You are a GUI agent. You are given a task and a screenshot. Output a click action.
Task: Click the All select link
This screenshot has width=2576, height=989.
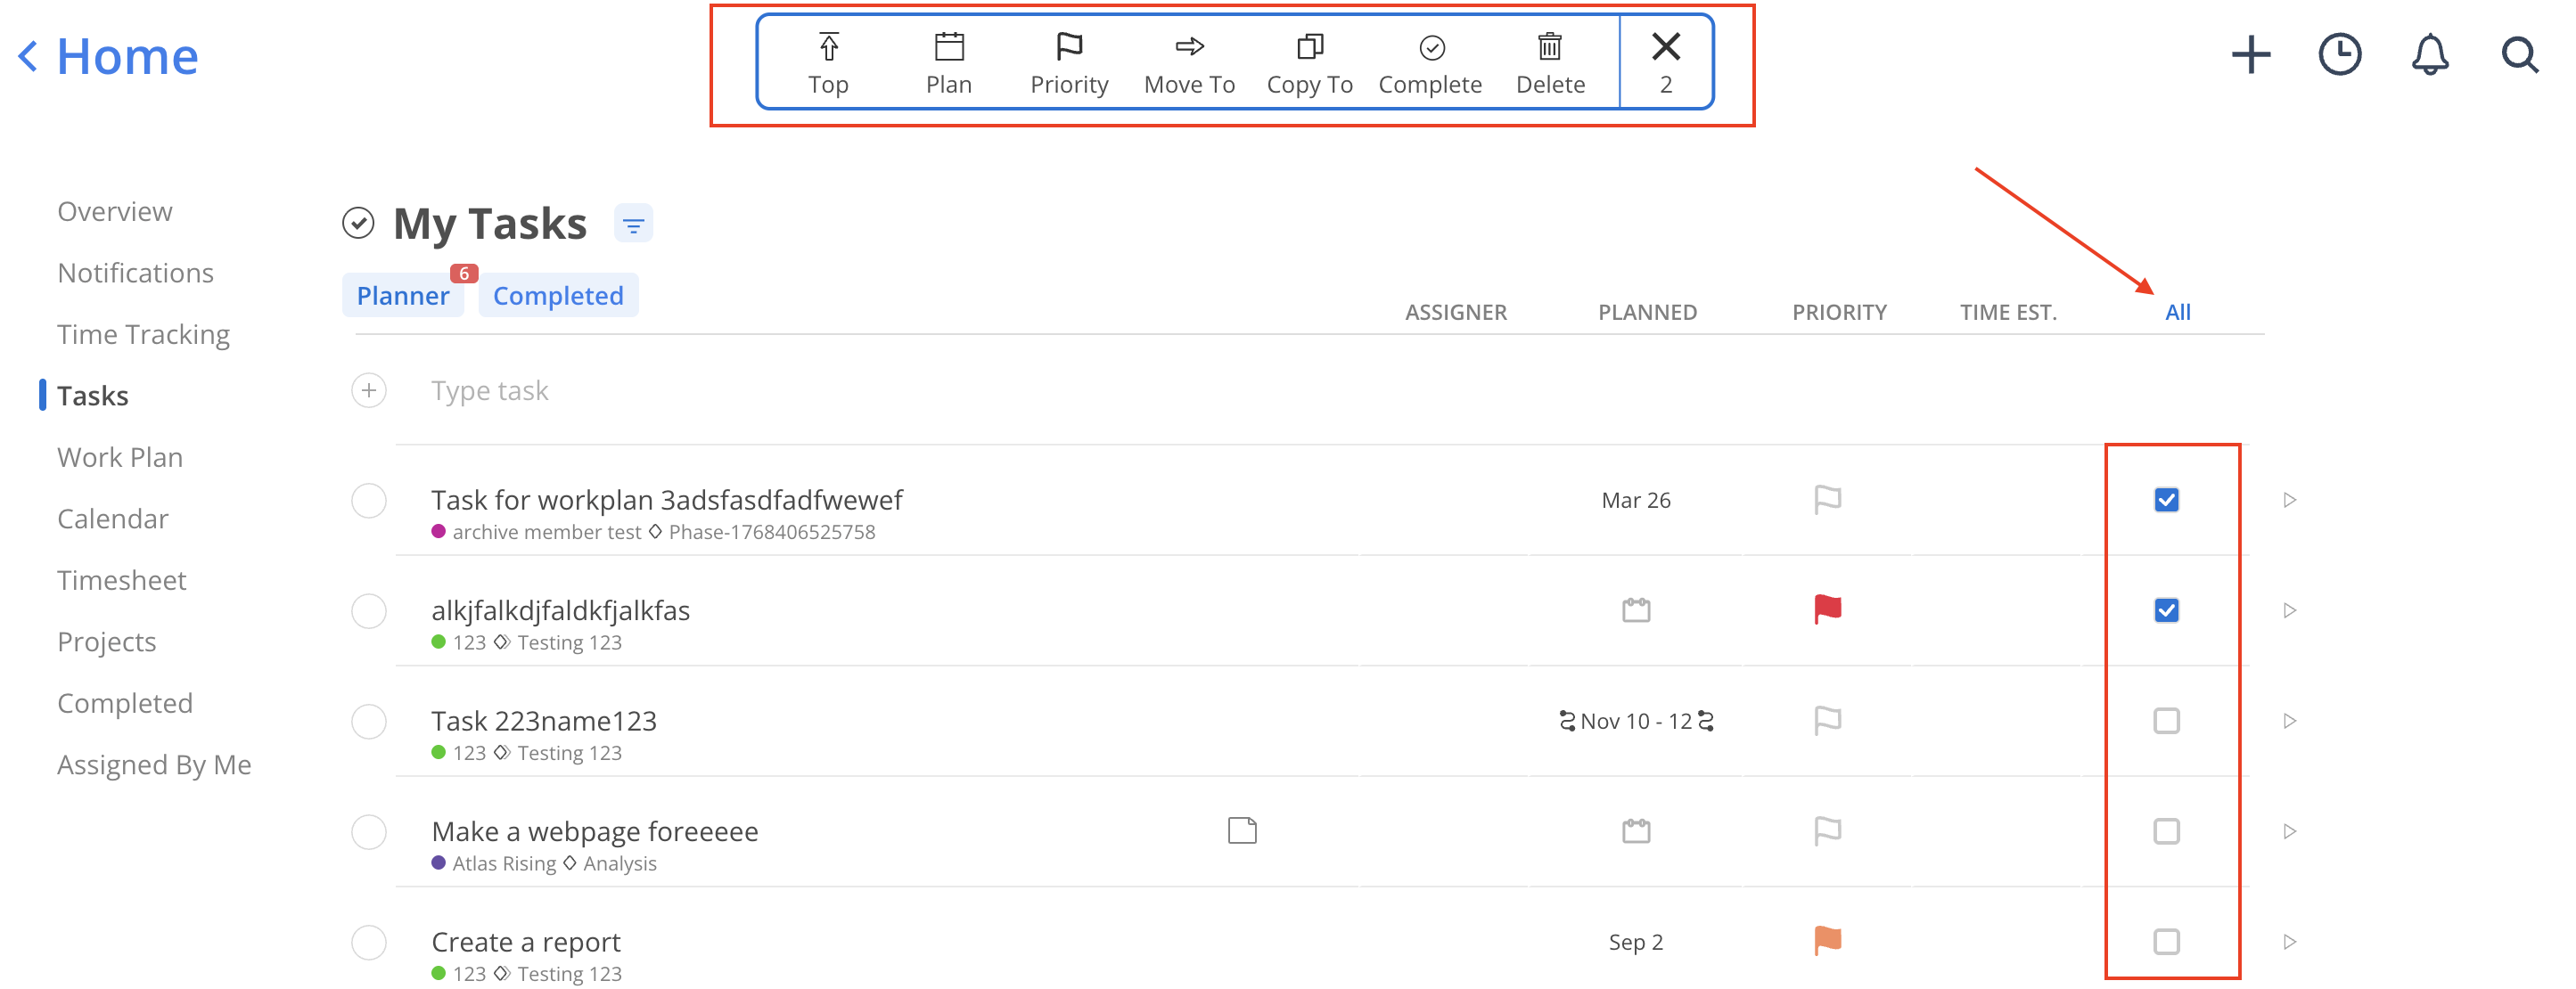click(x=2177, y=312)
